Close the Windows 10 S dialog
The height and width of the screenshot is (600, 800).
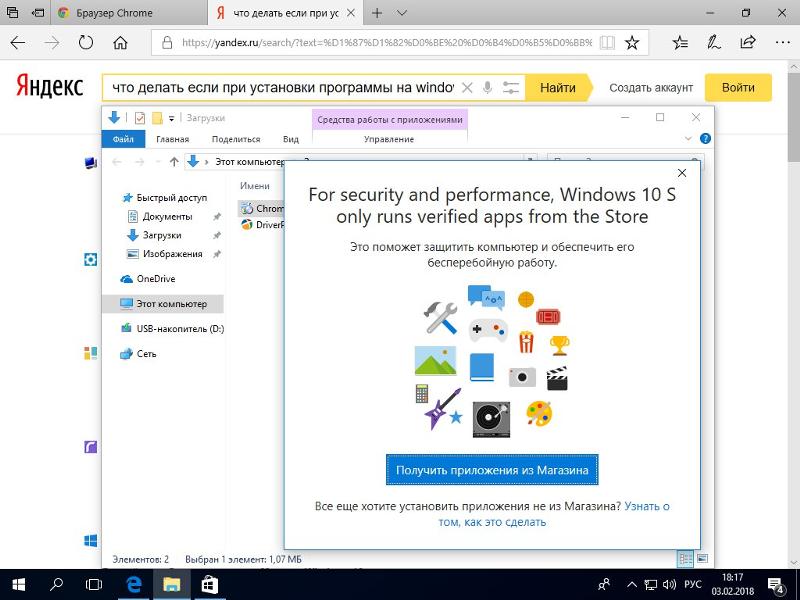682,173
